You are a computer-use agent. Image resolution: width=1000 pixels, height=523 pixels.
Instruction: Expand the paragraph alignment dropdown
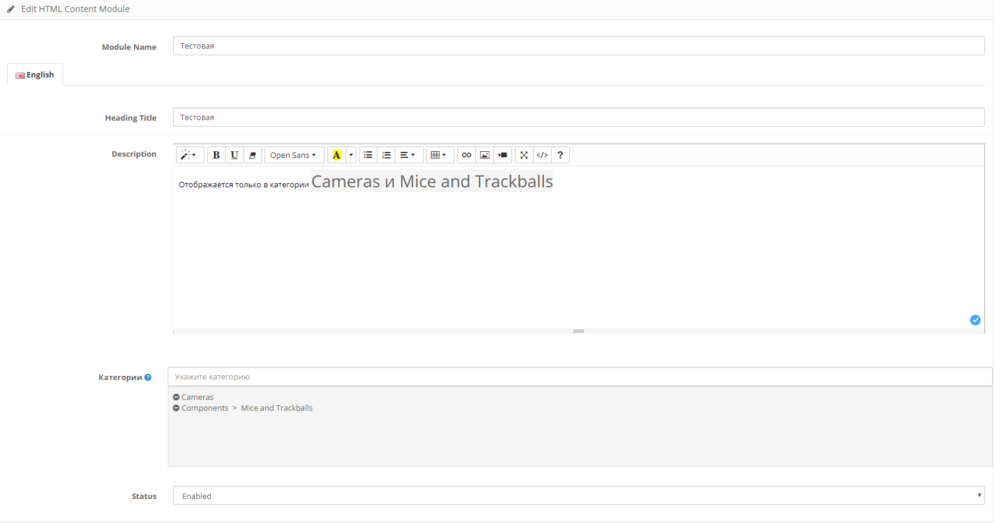[407, 155]
